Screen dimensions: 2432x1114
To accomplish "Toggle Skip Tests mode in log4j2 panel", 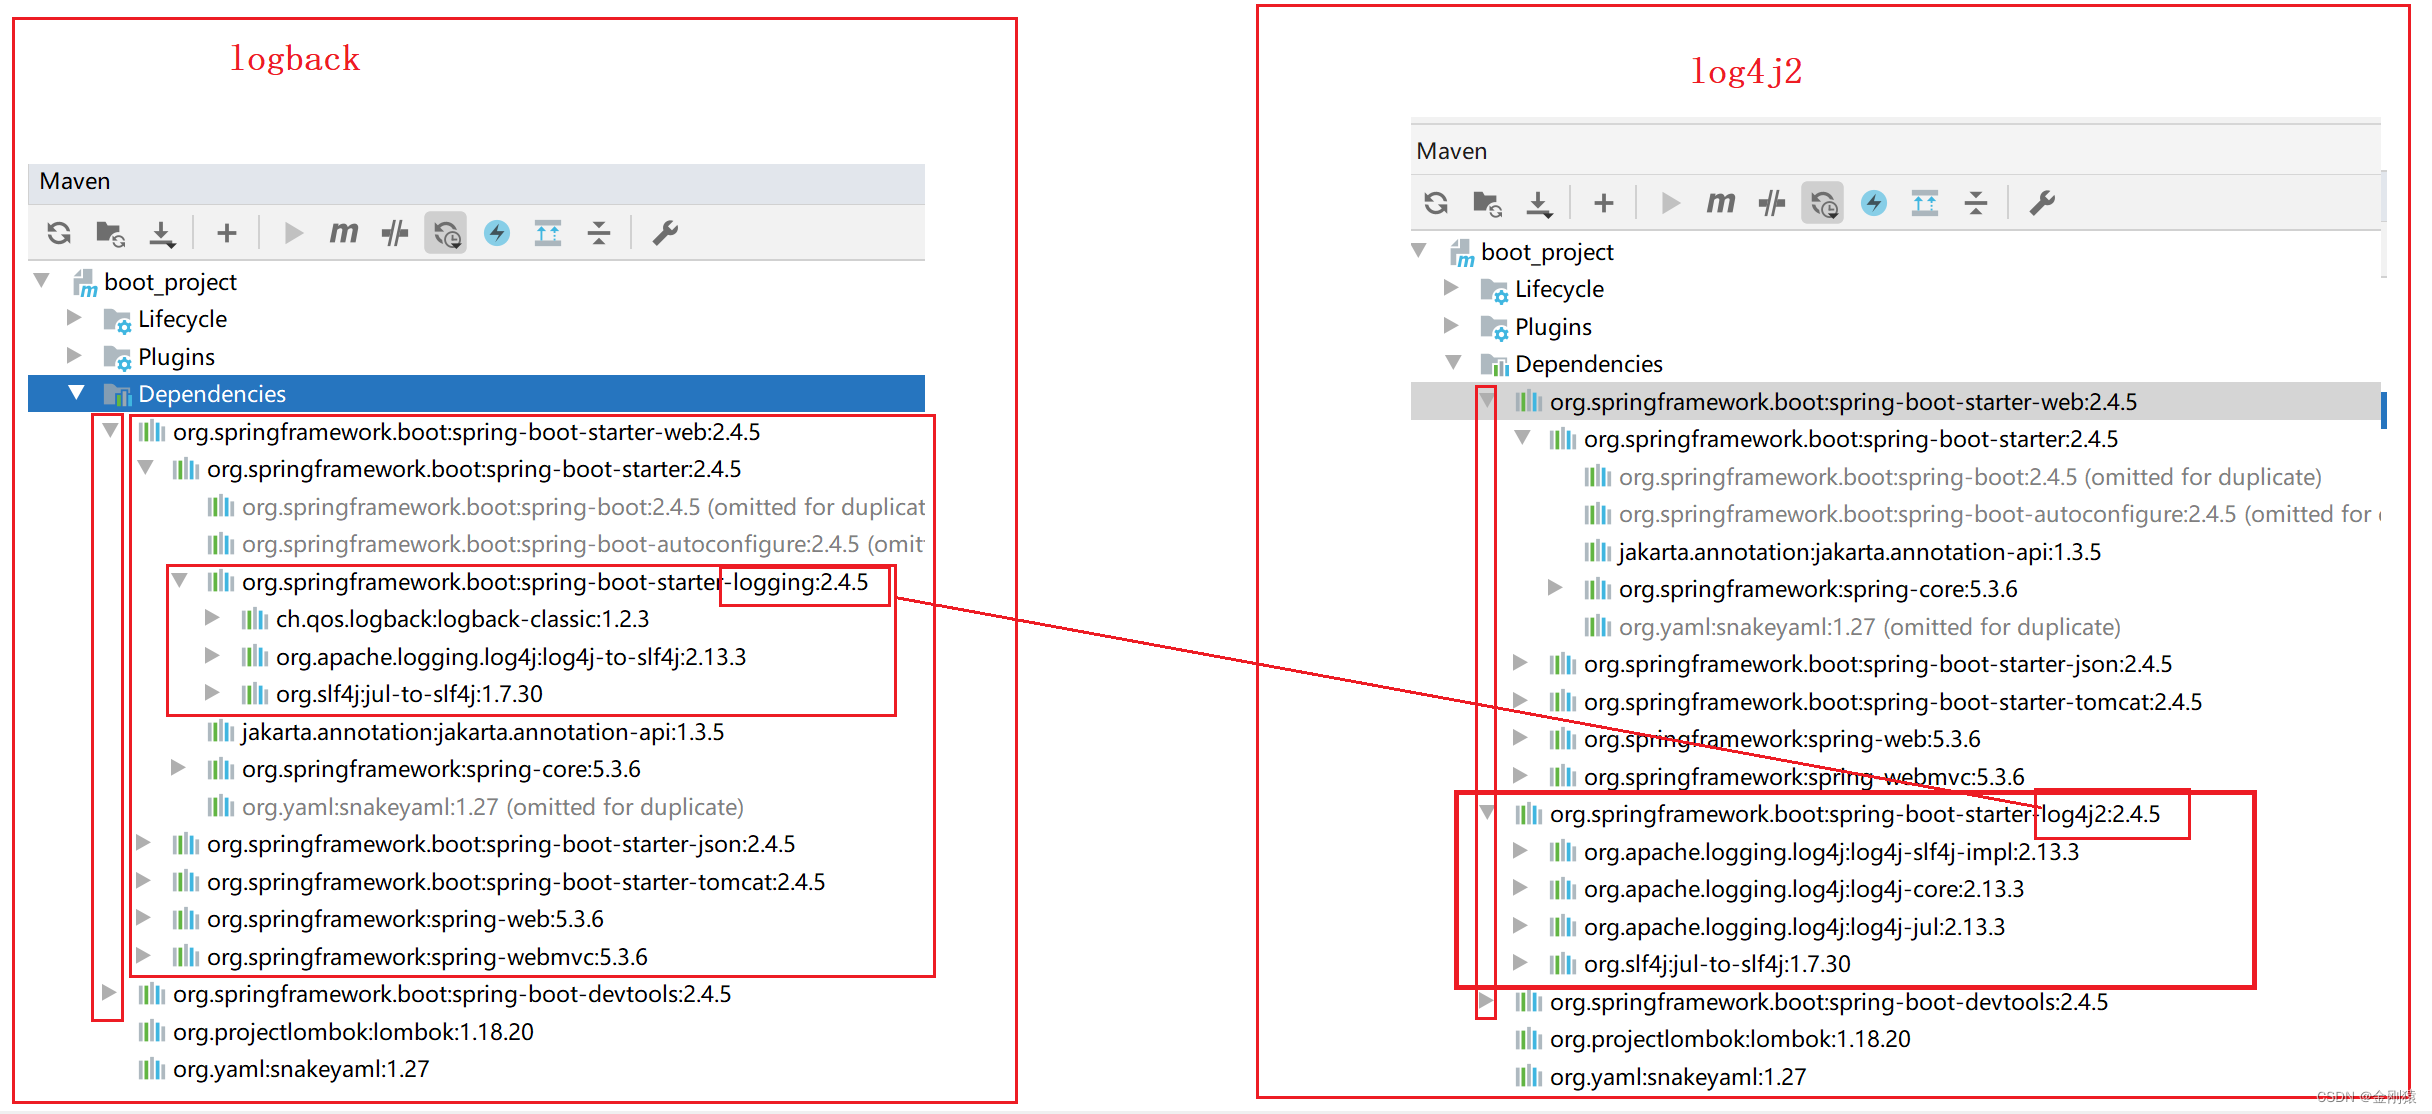I will [1772, 203].
